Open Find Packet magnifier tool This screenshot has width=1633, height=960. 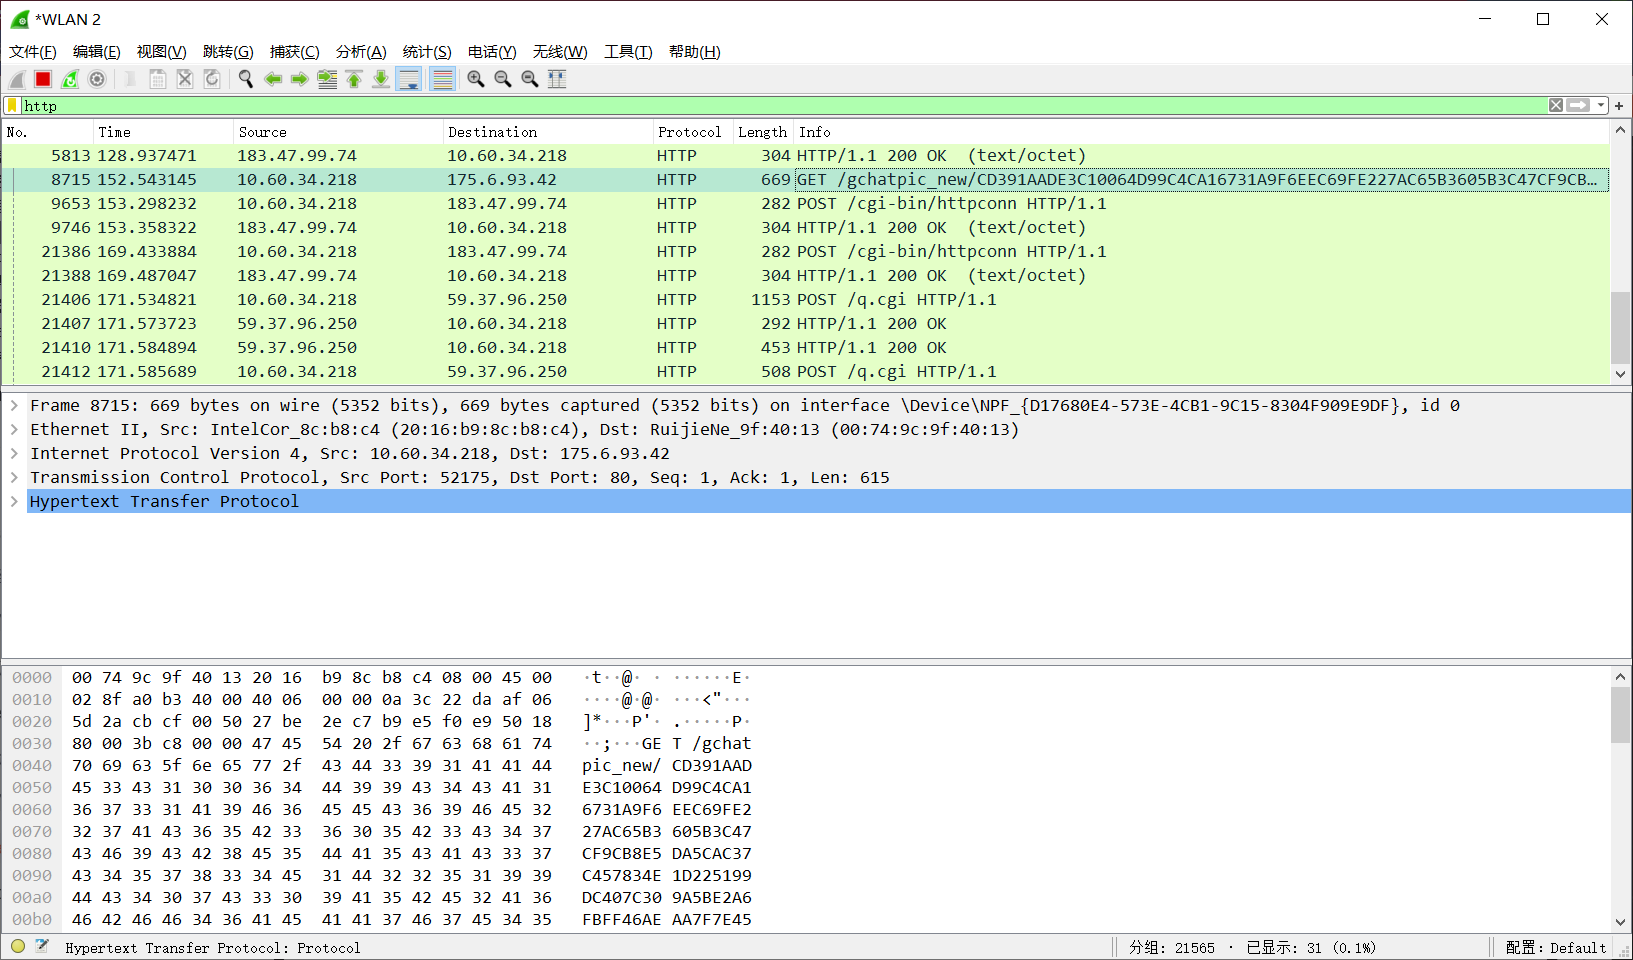[x=245, y=79]
